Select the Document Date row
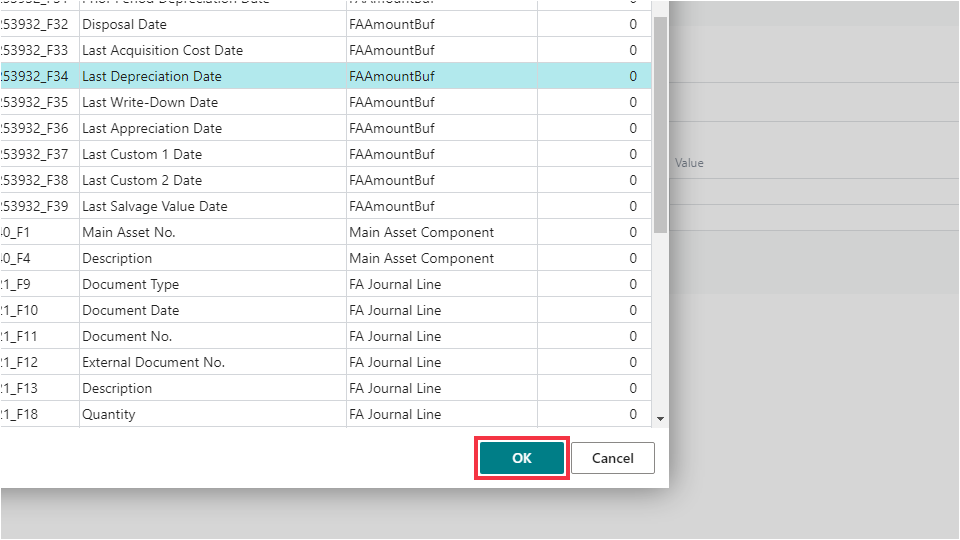Image resolution: width=960 pixels, height=540 pixels. click(326, 310)
